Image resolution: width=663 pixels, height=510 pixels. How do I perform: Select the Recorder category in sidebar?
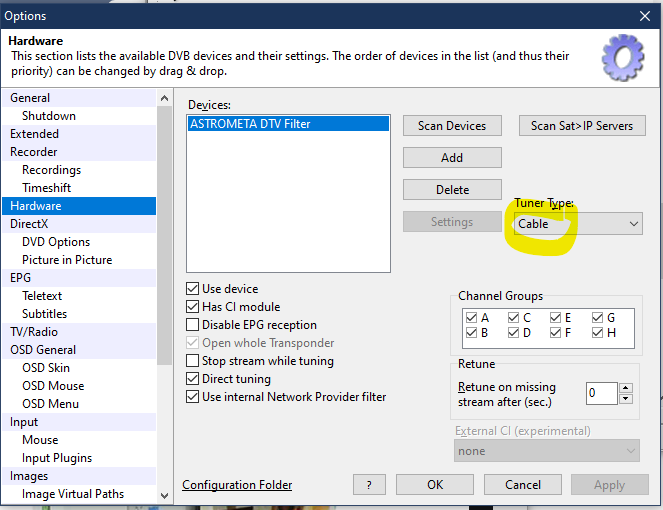[x=34, y=152]
